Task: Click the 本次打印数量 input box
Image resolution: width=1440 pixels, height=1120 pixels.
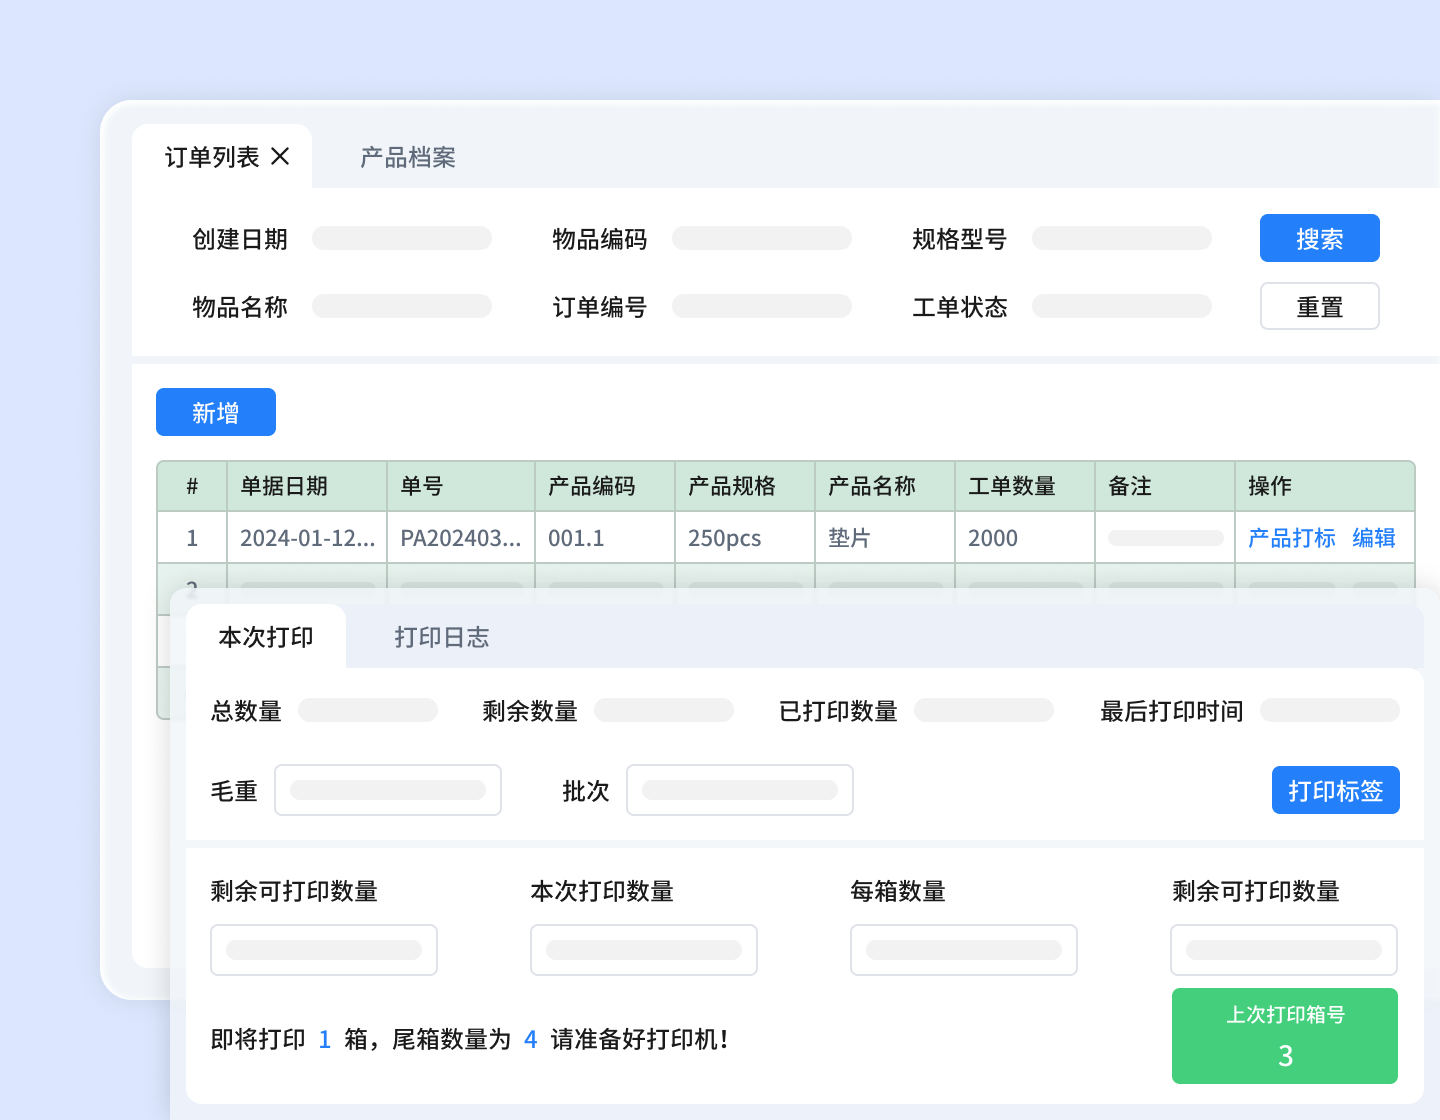Action: point(644,950)
